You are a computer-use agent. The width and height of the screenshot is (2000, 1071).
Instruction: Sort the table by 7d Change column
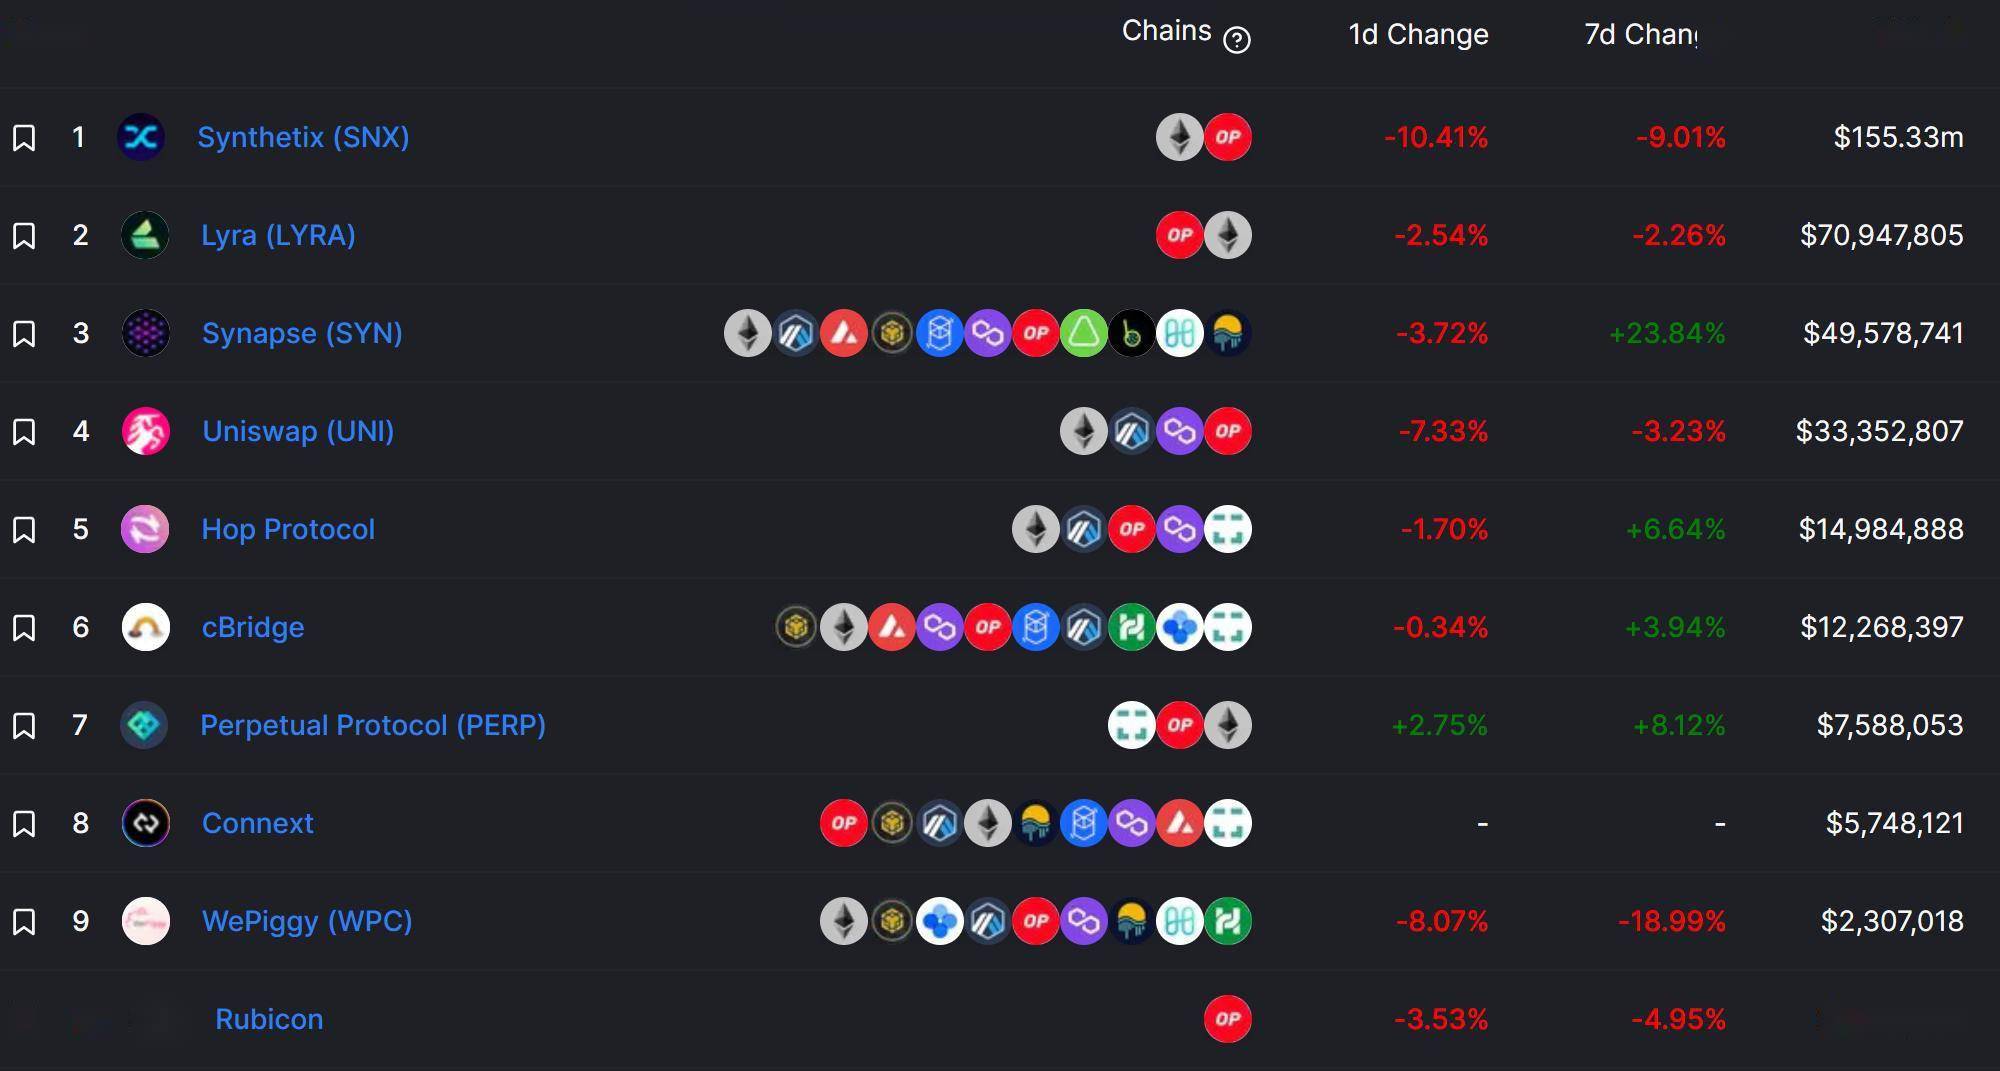pyautogui.click(x=1640, y=34)
